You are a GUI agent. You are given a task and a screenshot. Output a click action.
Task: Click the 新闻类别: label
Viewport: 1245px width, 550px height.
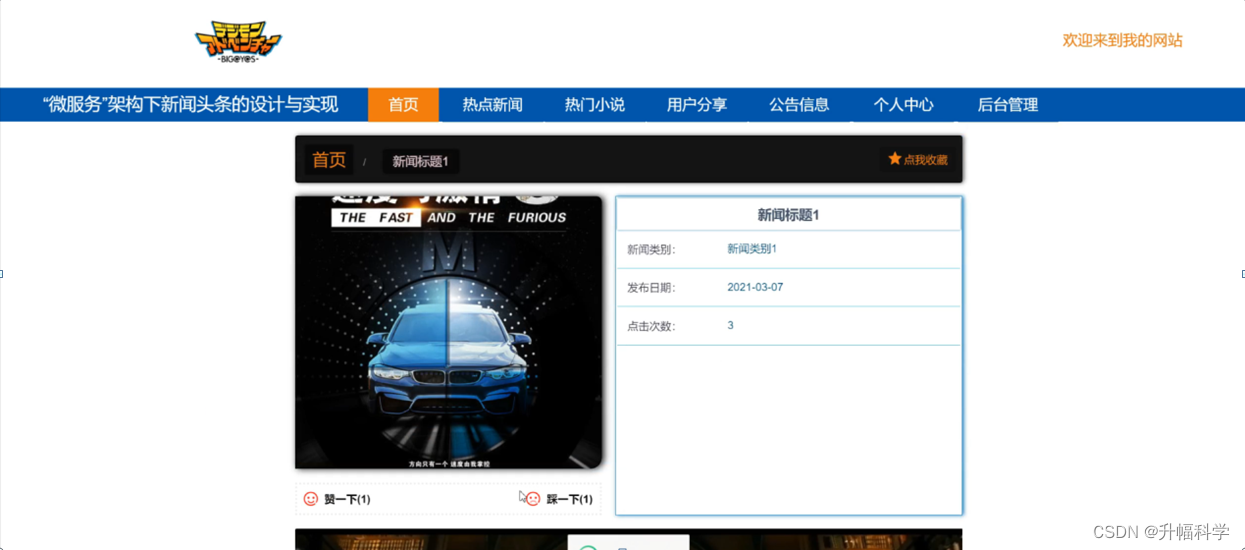pos(651,250)
